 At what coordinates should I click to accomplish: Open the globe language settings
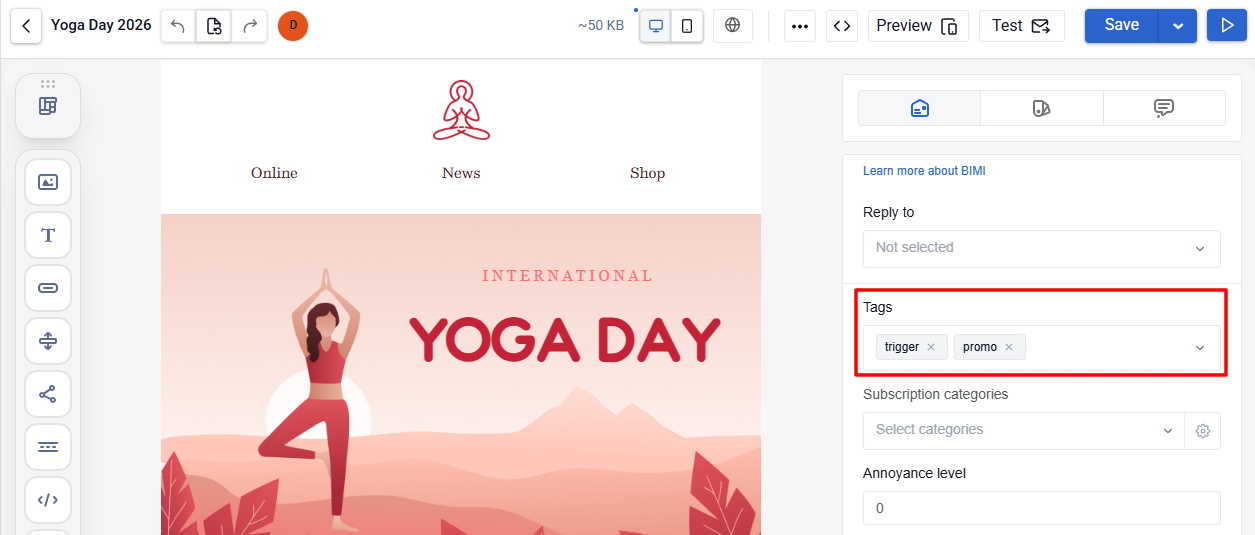tap(733, 26)
